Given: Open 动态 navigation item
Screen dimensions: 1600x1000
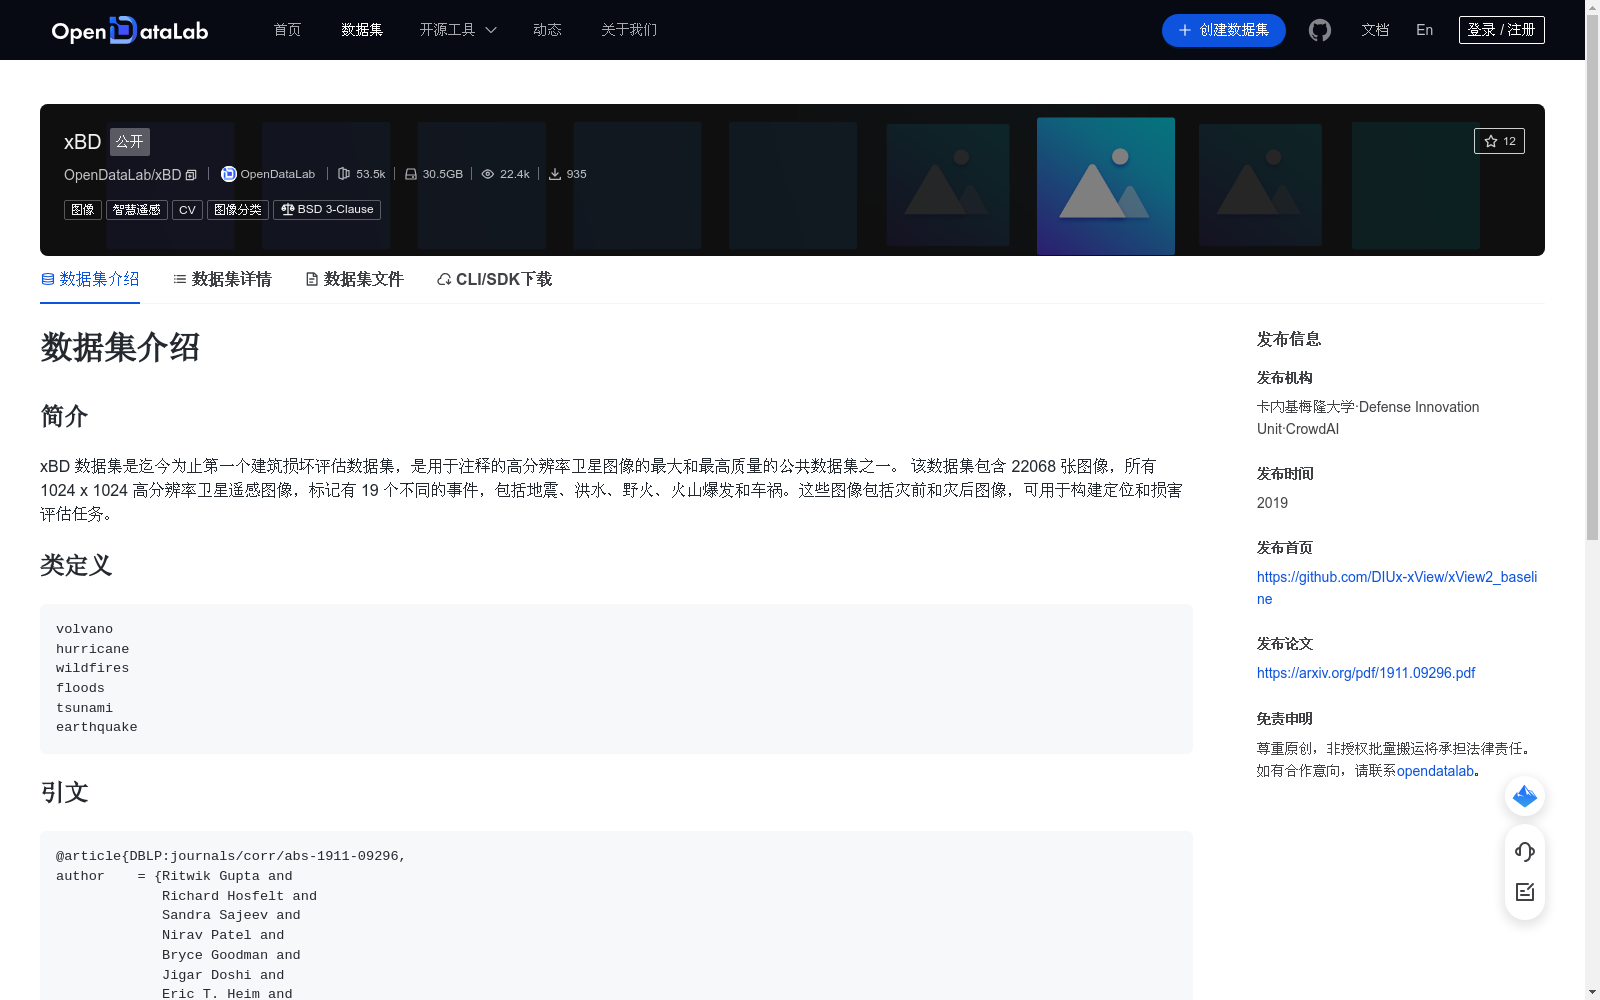Looking at the screenshot, I should pyautogui.click(x=547, y=30).
